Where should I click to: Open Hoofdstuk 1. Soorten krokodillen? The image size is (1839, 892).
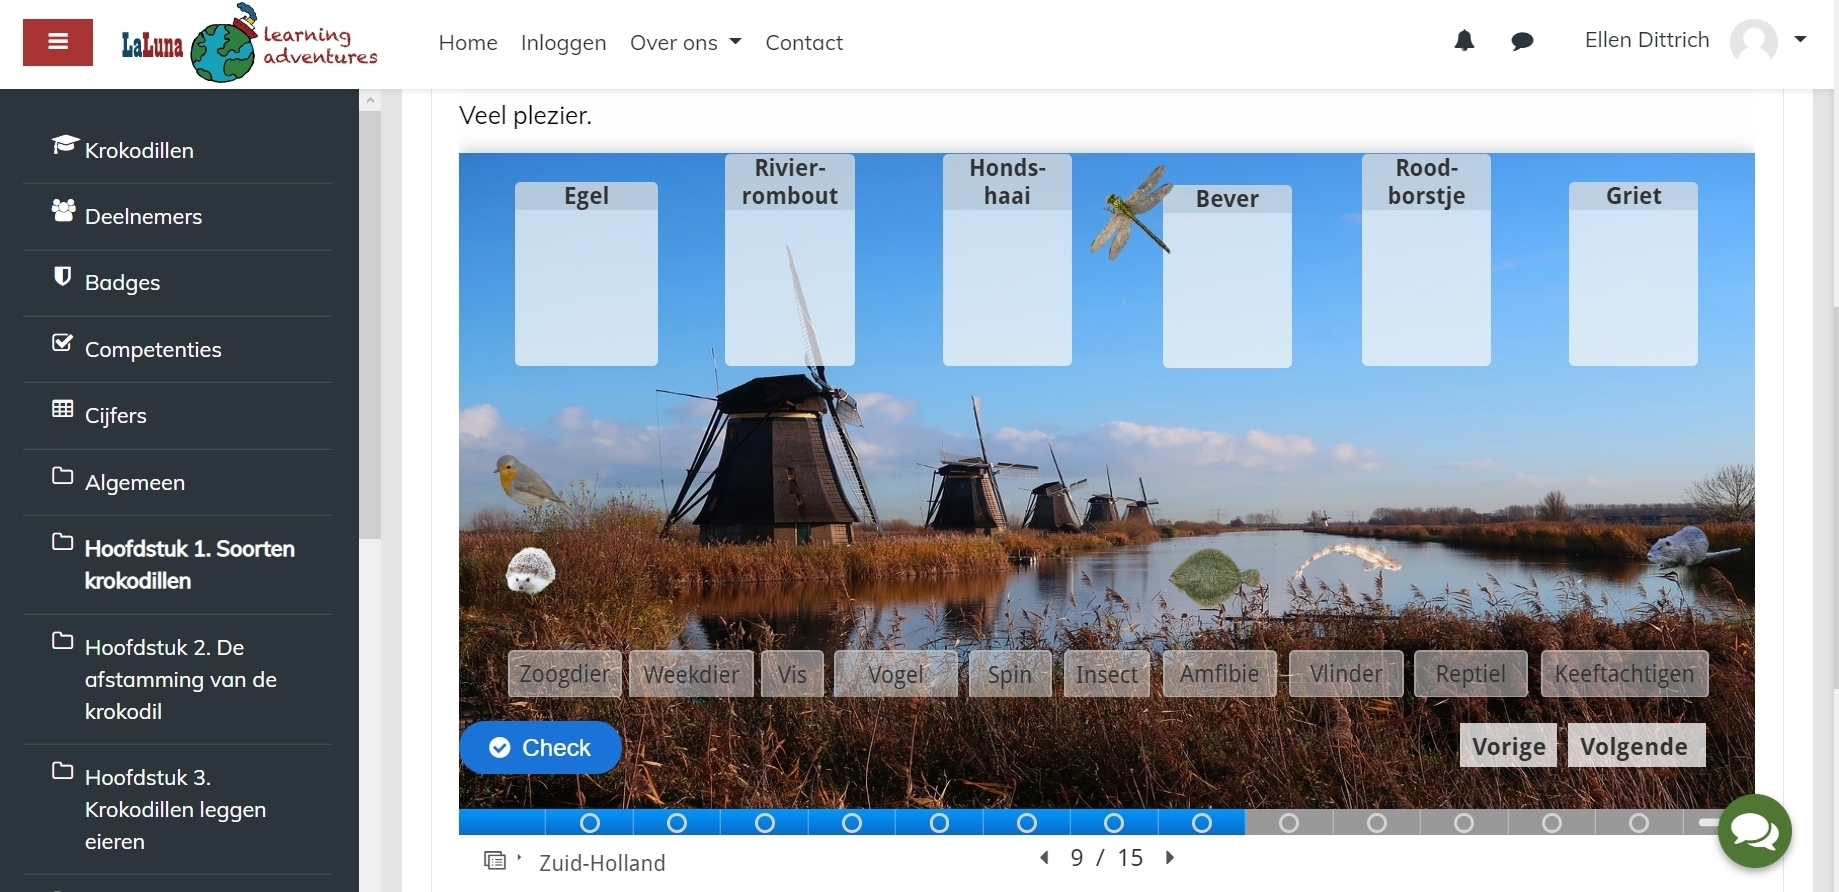[x=190, y=564]
